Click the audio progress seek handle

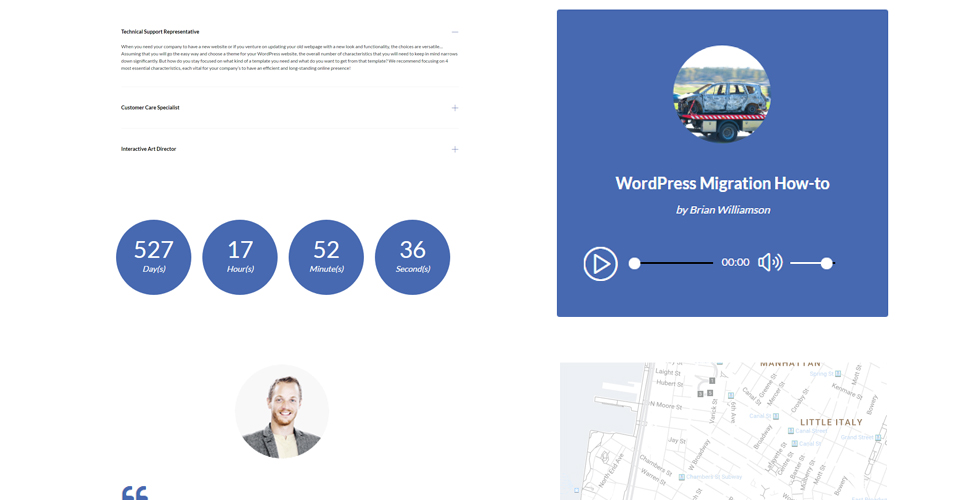tap(635, 264)
